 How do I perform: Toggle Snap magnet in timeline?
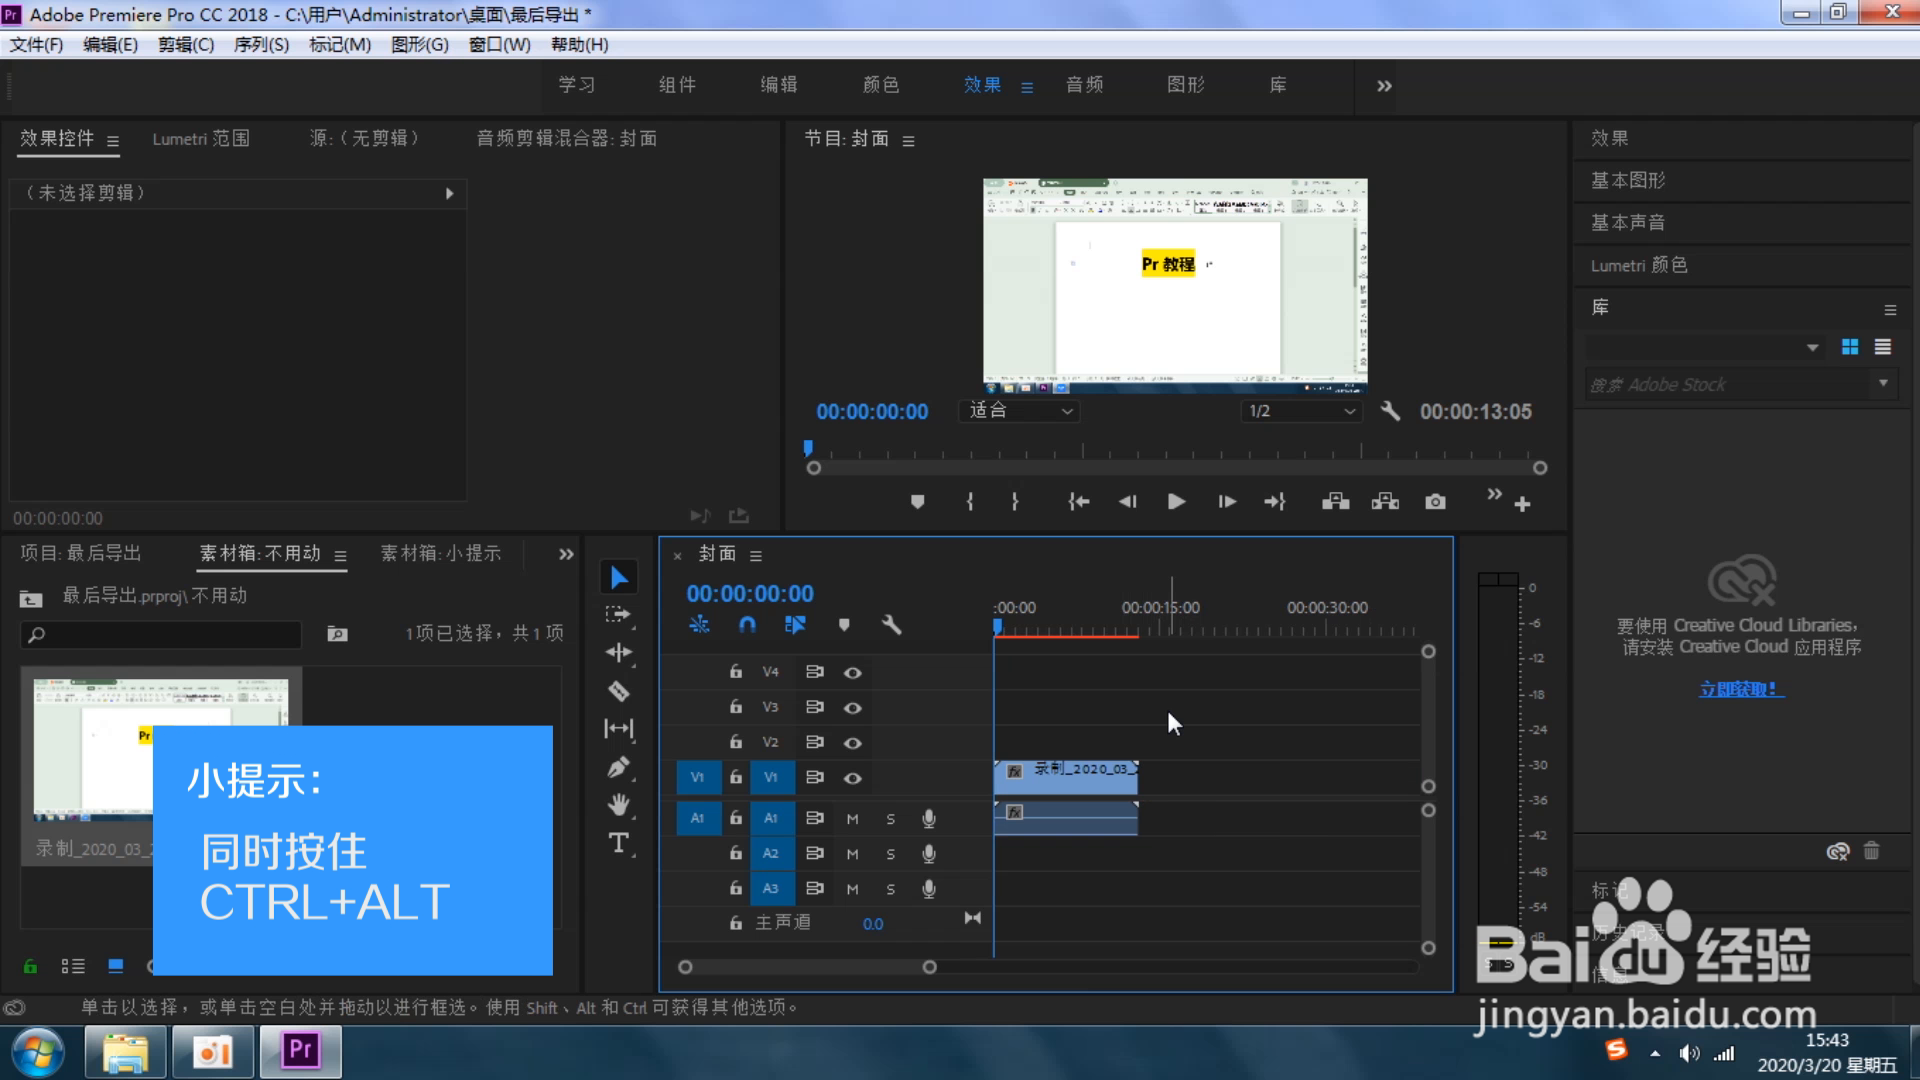tap(747, 625)
